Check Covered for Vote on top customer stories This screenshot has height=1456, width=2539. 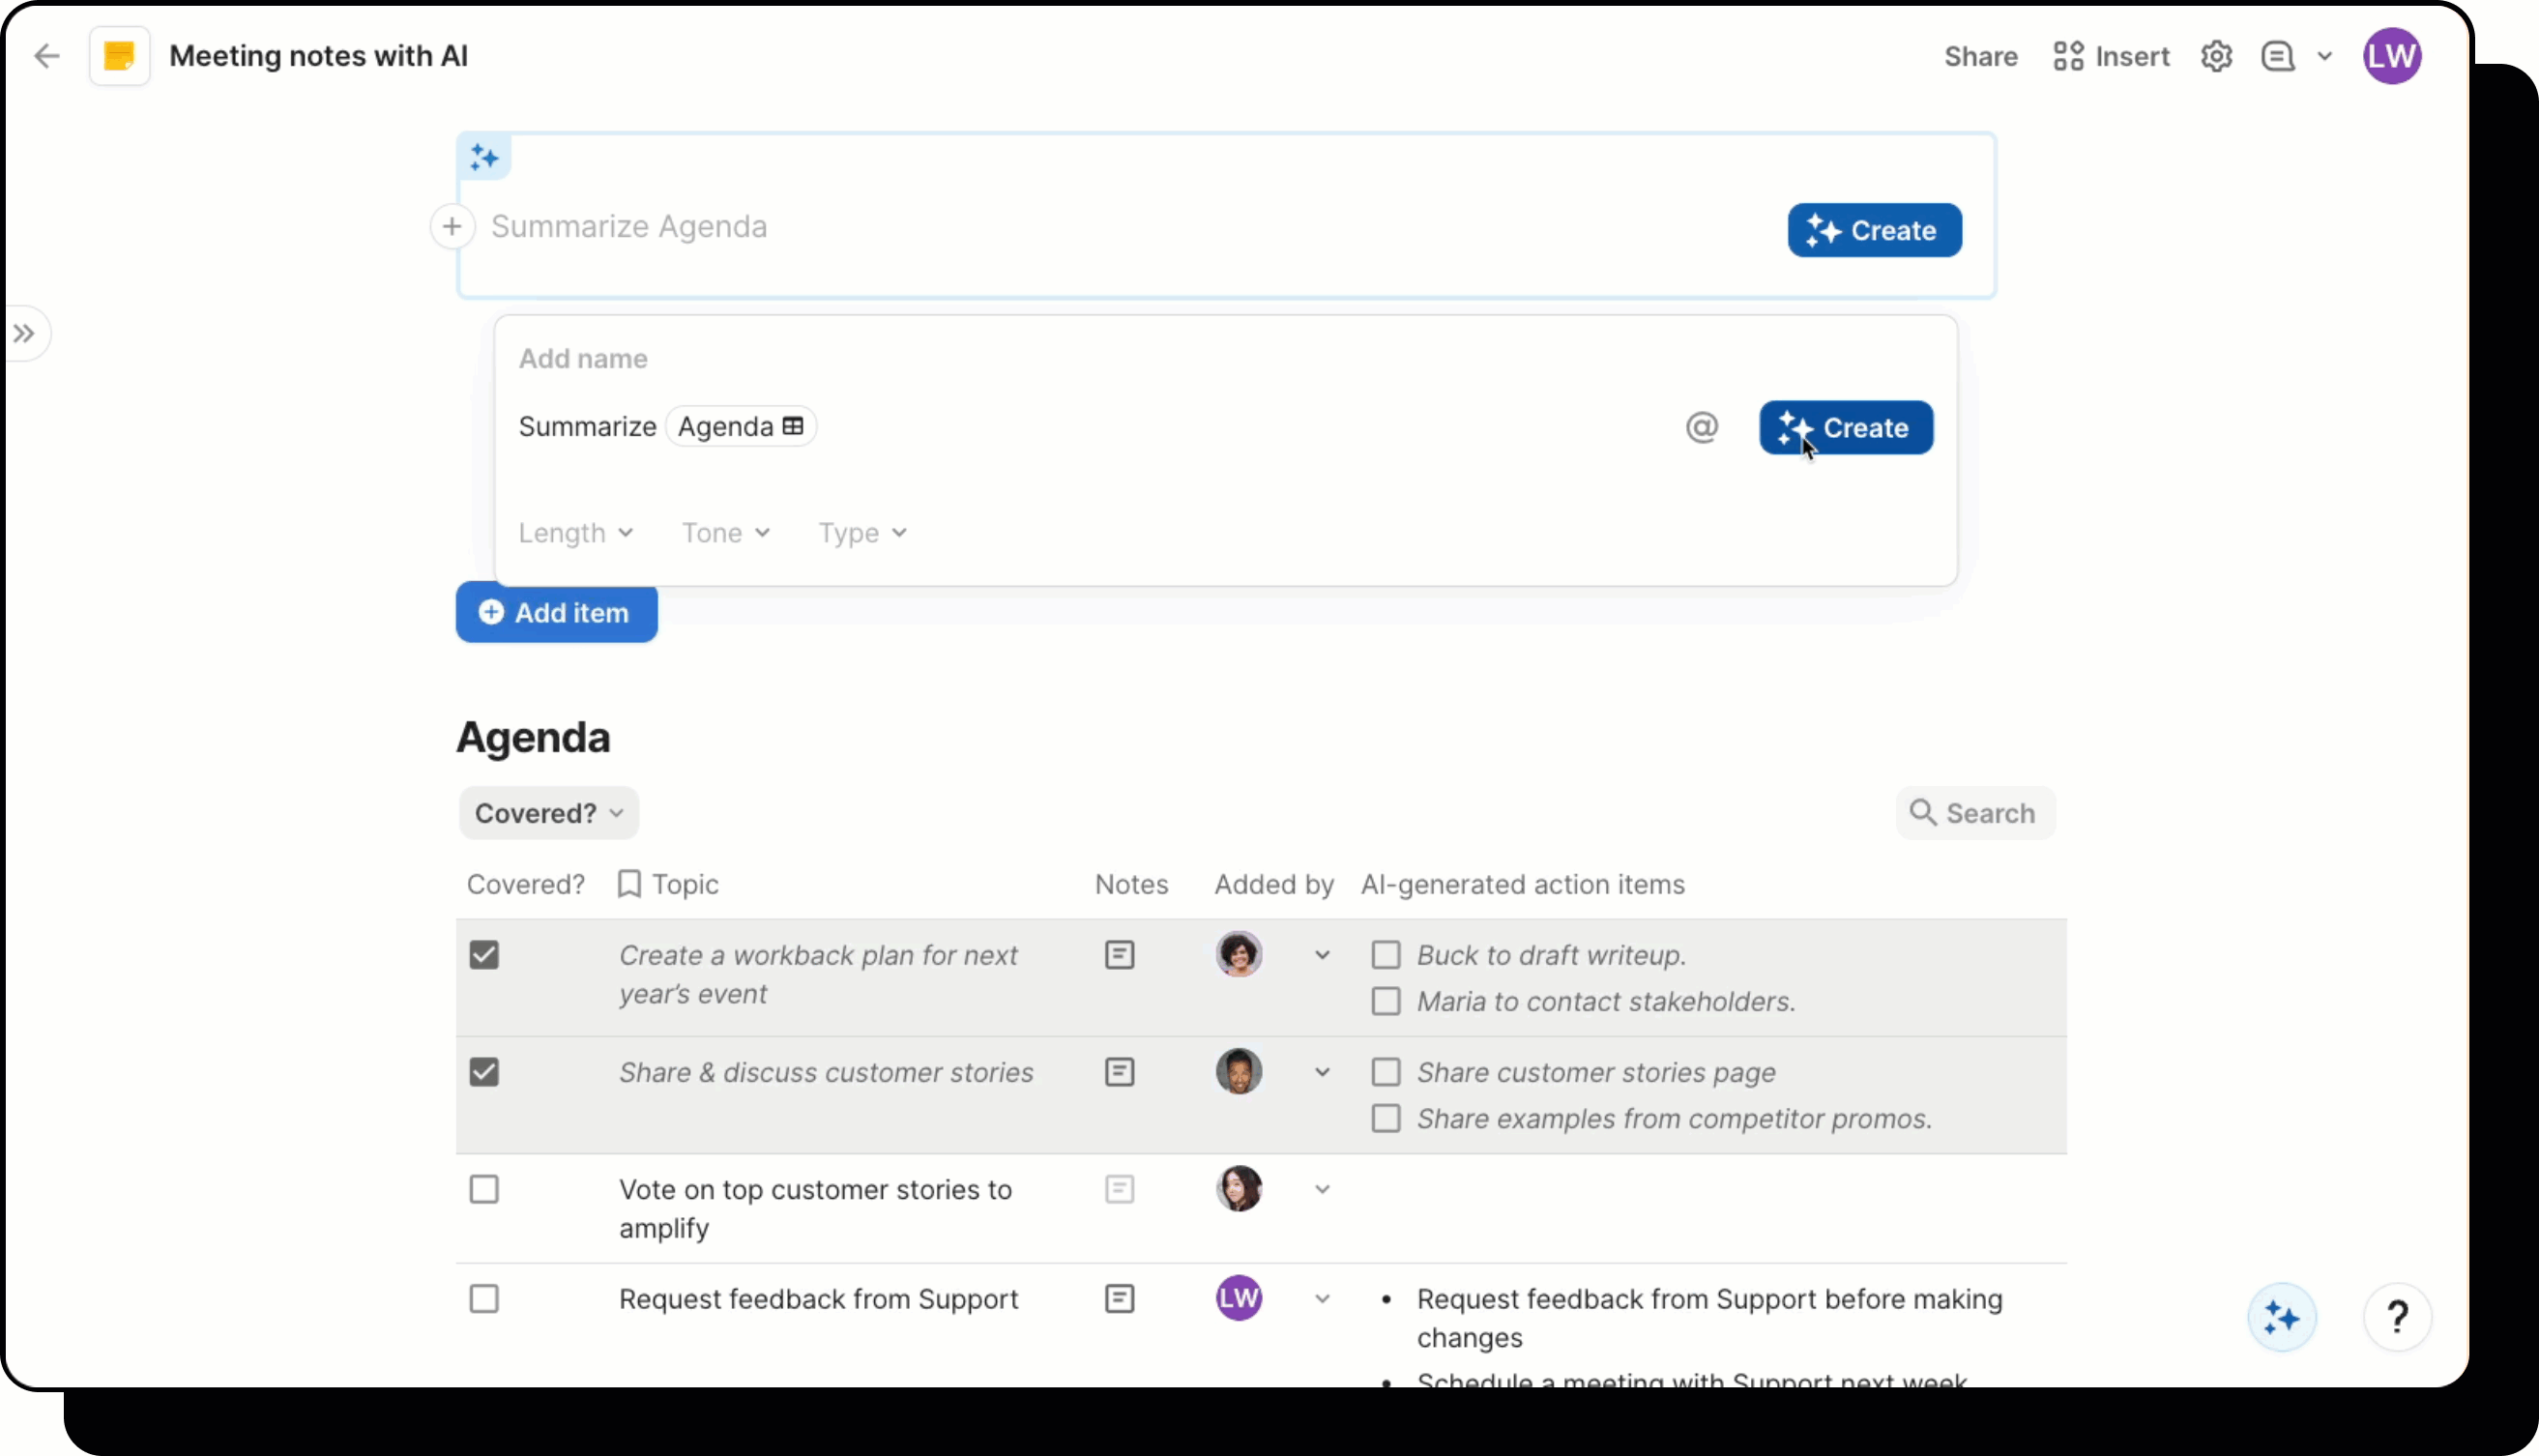[484, 1189]
